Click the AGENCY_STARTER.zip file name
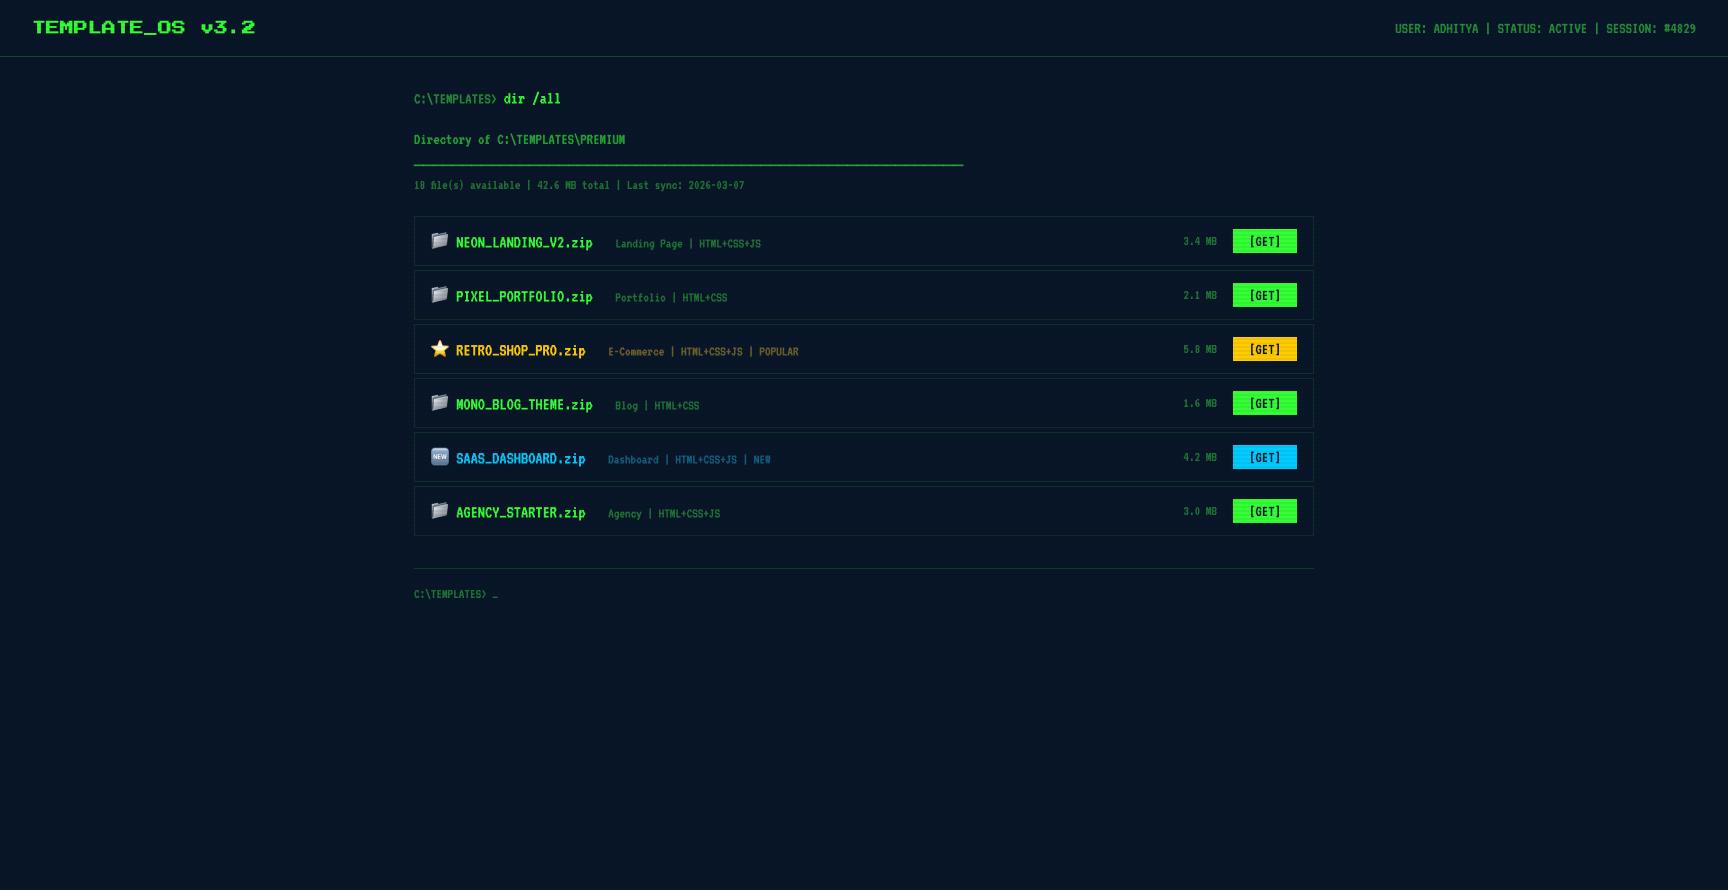Screen dimensions: 1728x890 520,513
